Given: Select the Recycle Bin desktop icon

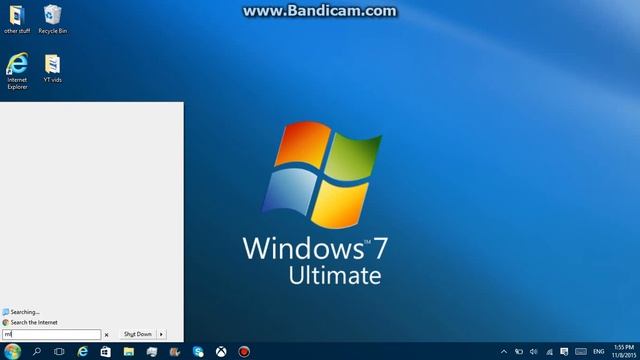Looking at the screenshot, I should (x=53, y=19).
